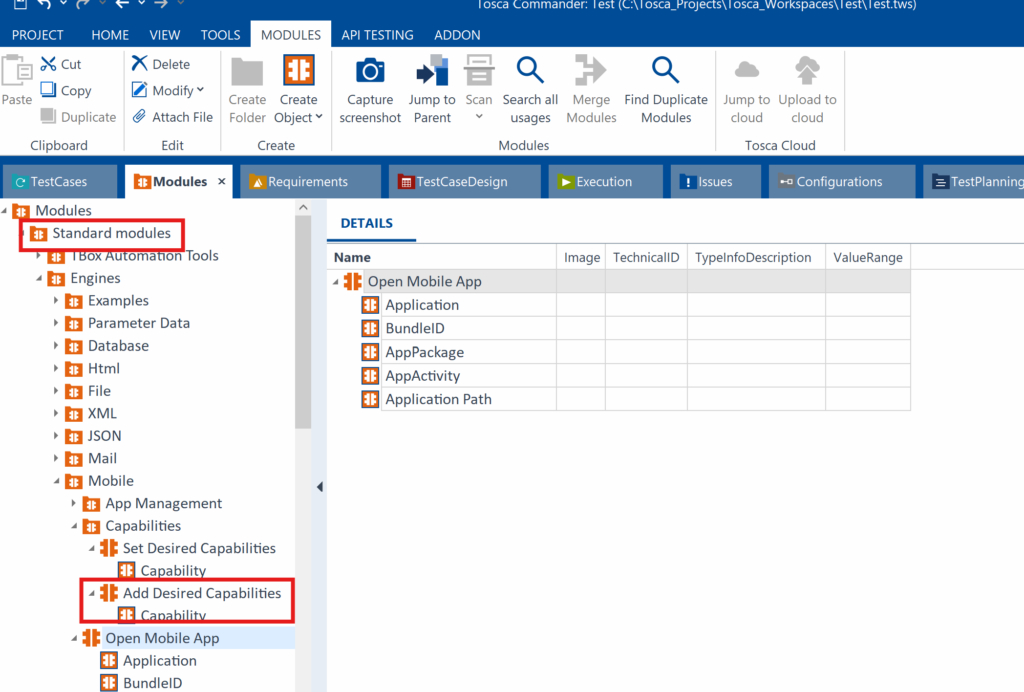Select AppActivity row in Details
This screenshot has height=692, width=1024.
[423, 375]
